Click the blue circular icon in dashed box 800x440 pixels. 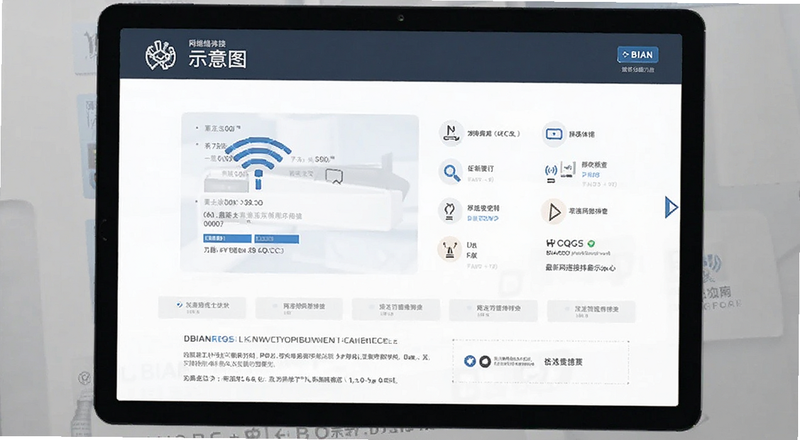(470, 361)
